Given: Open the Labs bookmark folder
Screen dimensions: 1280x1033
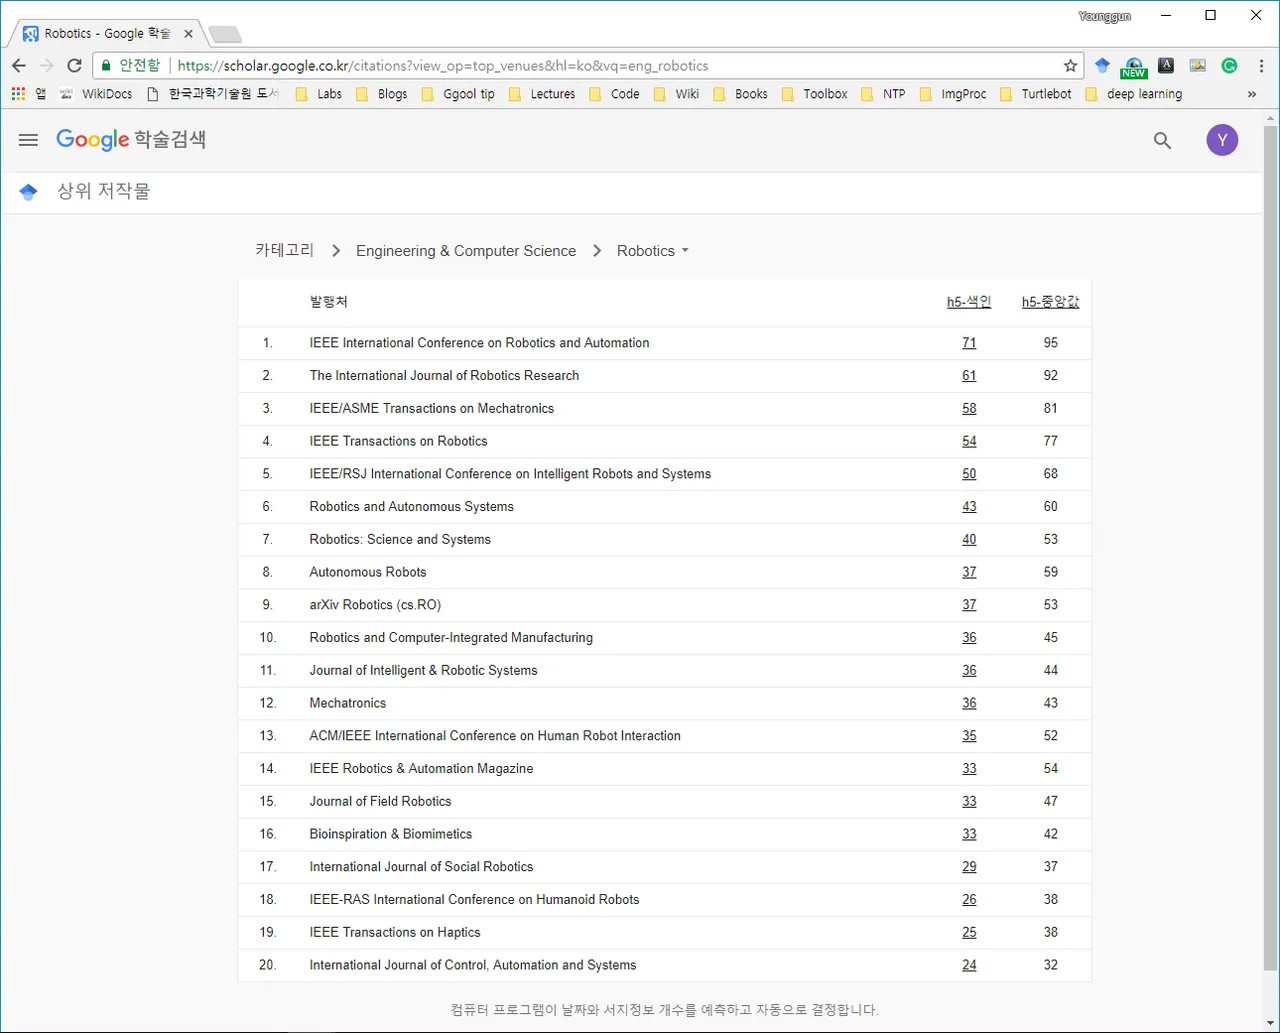Looking at the screenshot, I should (318, 94).
